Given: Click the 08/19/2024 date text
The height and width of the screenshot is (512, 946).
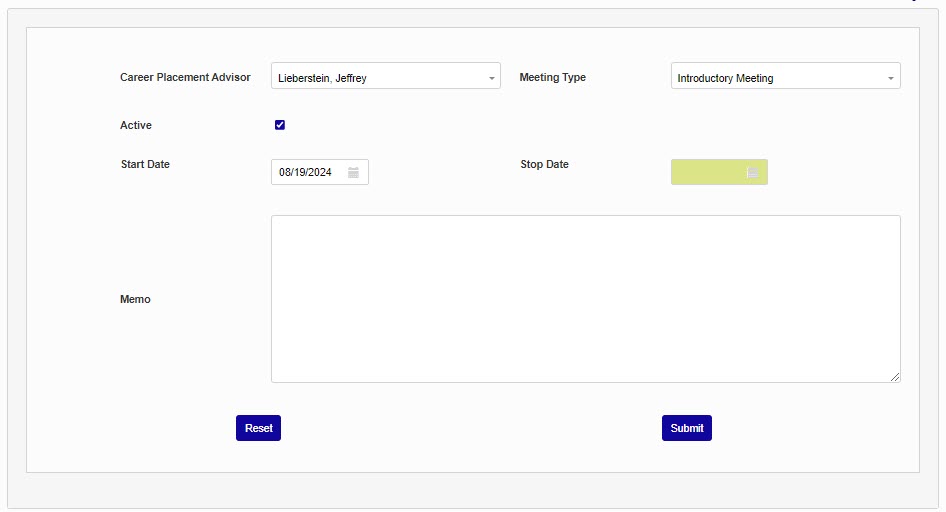Looking at the screenshot, I should (x=305, y=172).
